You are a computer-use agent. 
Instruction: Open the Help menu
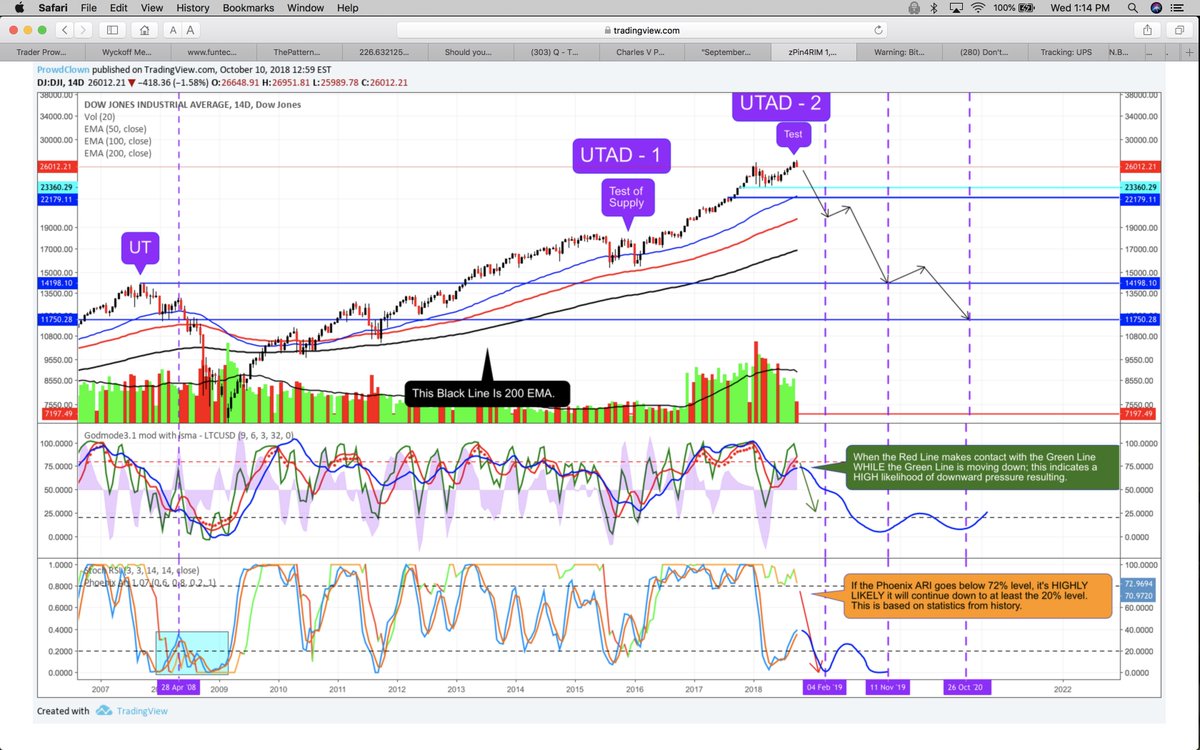tap(347, 8)
